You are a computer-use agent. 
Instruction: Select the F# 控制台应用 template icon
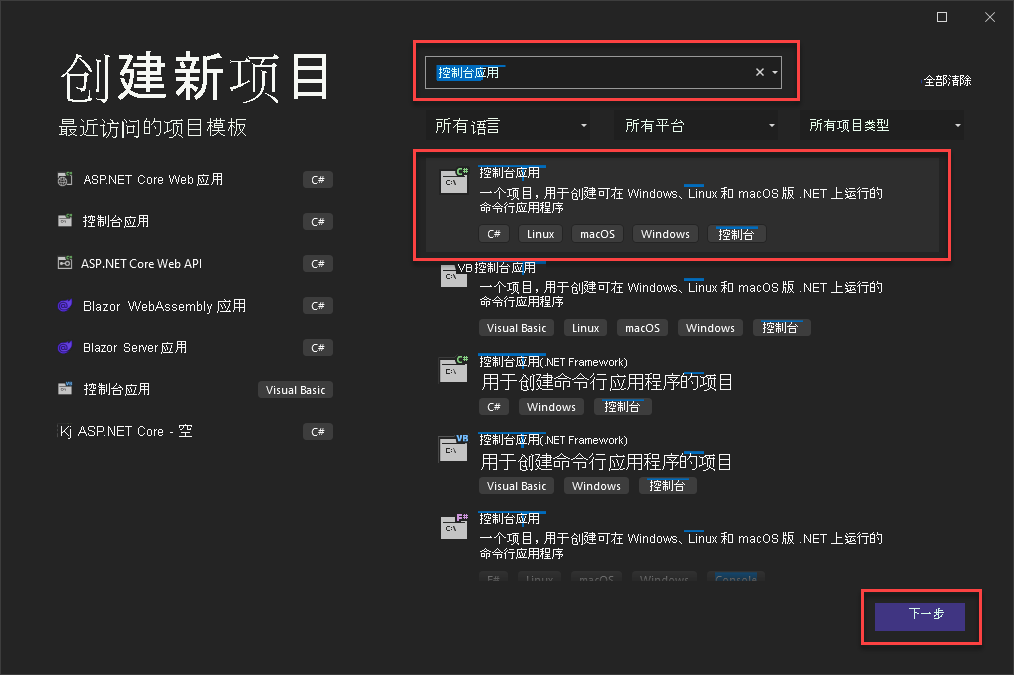(454, 528)
